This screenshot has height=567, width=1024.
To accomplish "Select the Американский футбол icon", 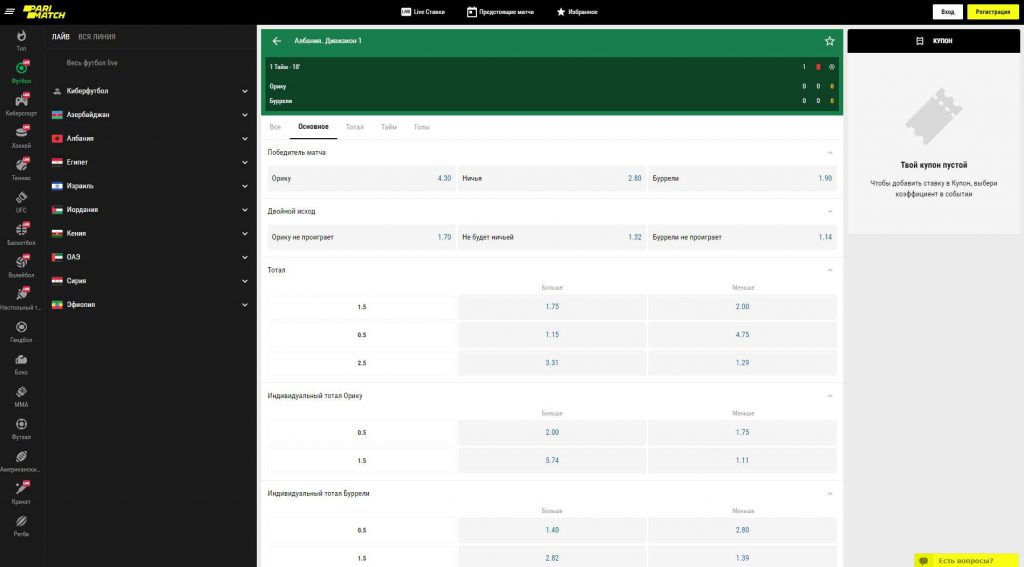I will click(21, 456).
